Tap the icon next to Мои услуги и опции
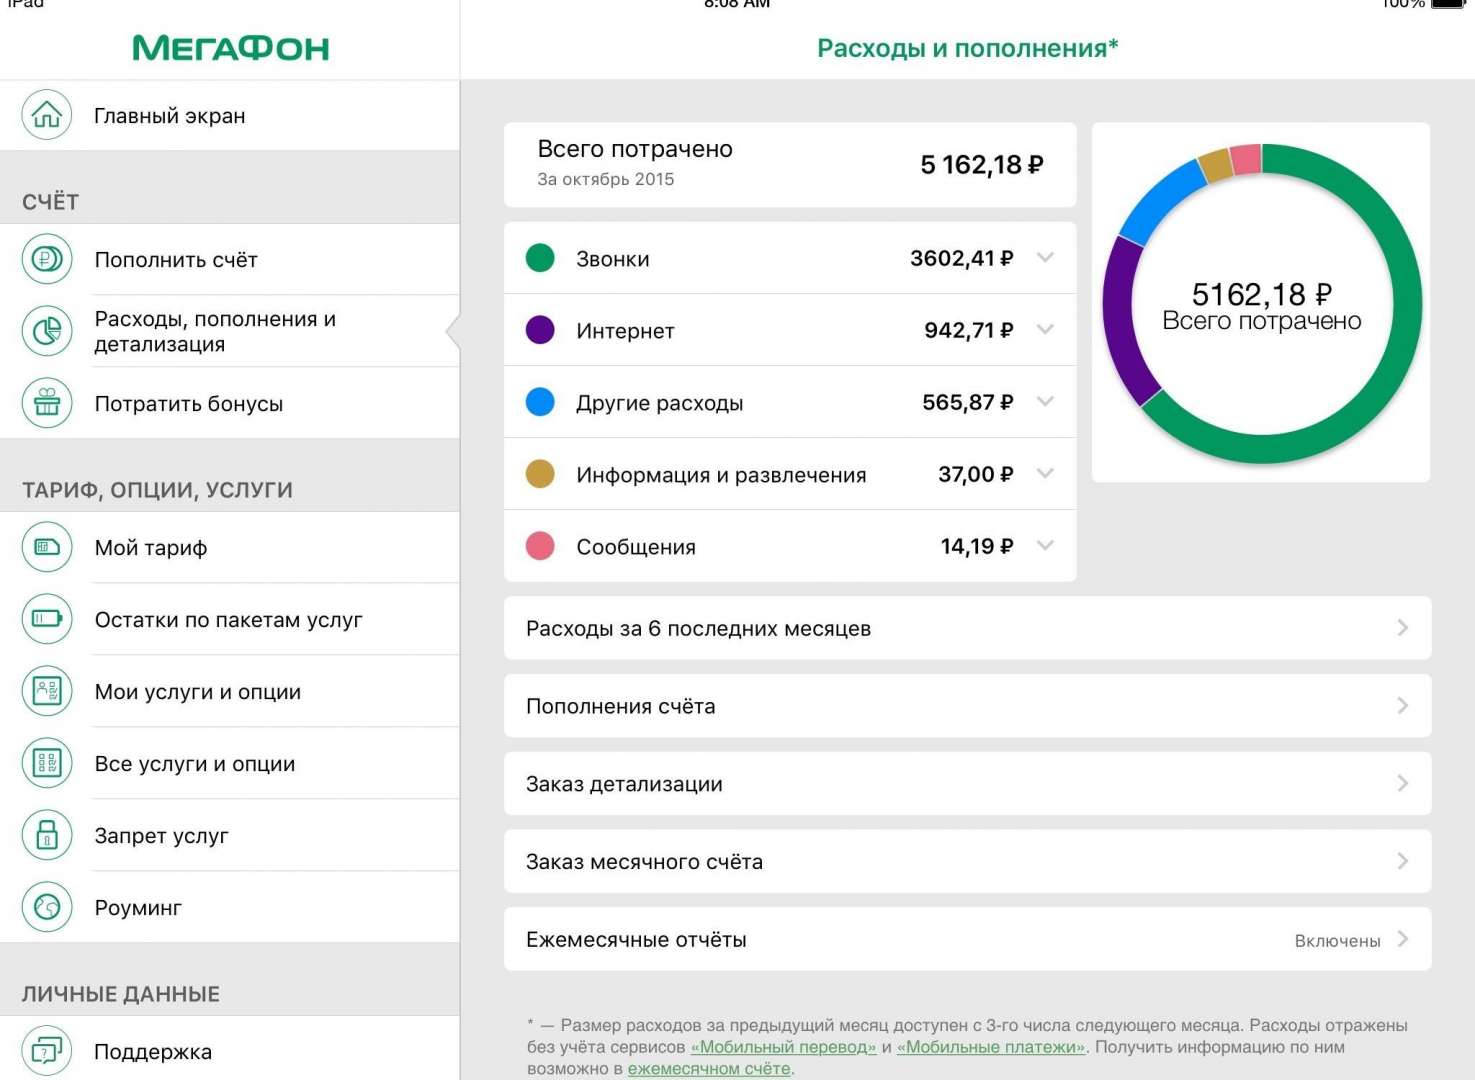The image size is (1475, 1080). click(x=47, y=691)
